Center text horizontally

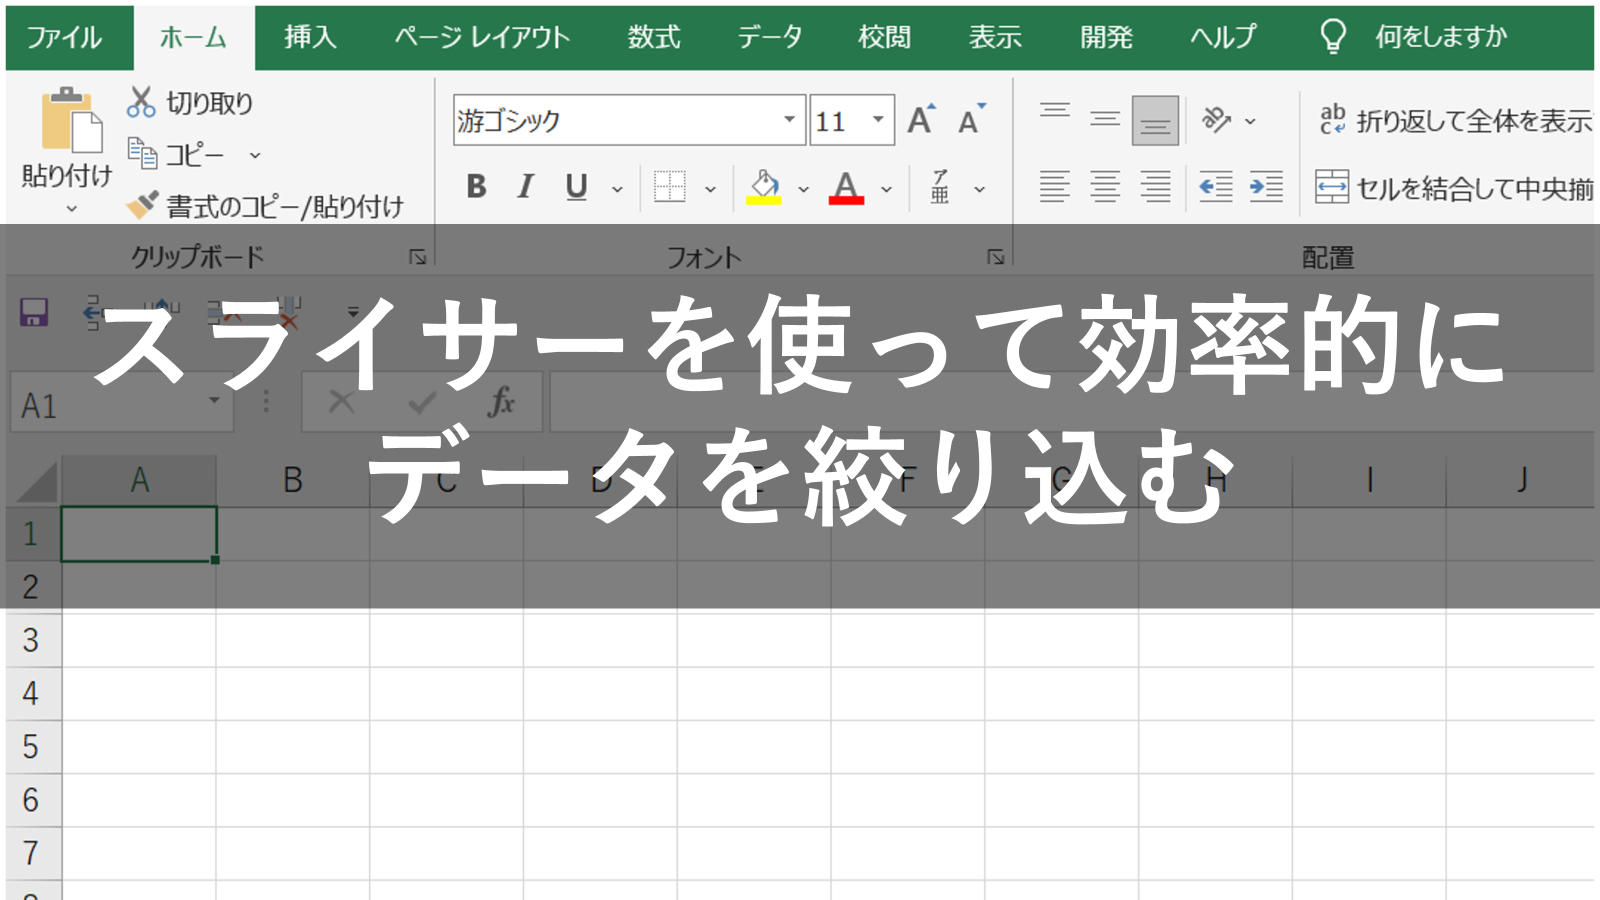[1105, 187]
